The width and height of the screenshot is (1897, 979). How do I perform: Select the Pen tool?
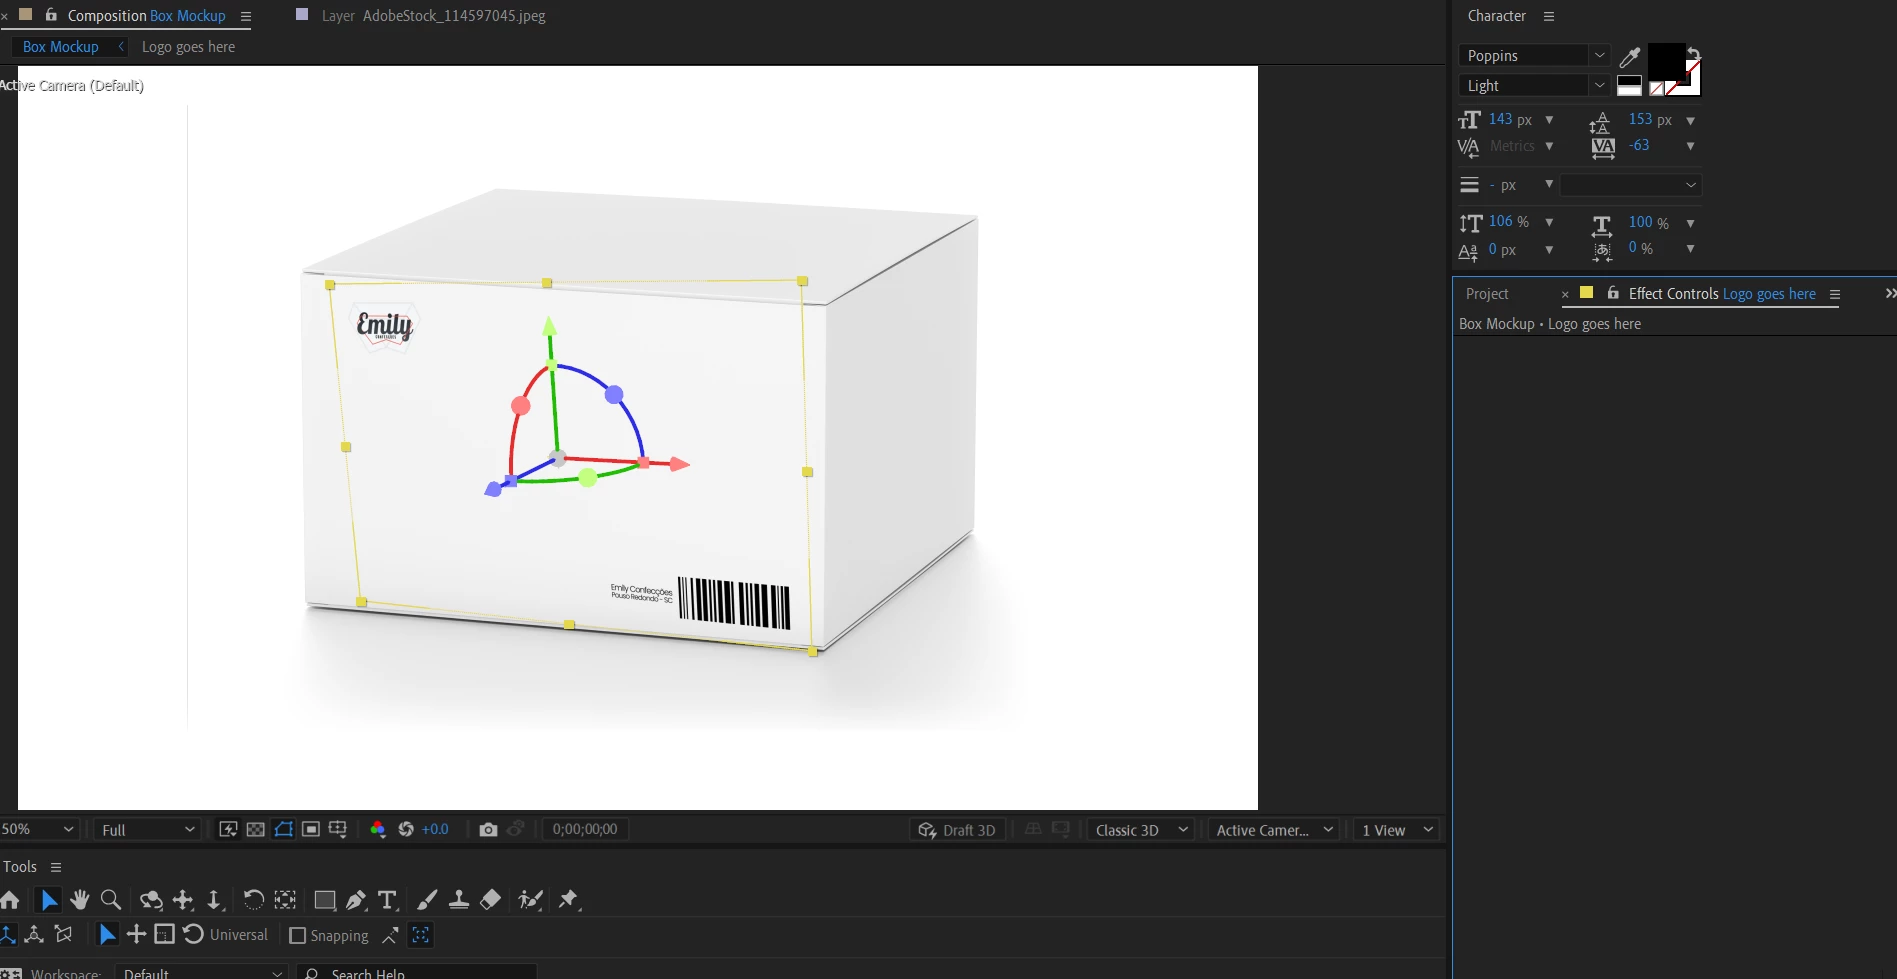click(x=356, y=900)
